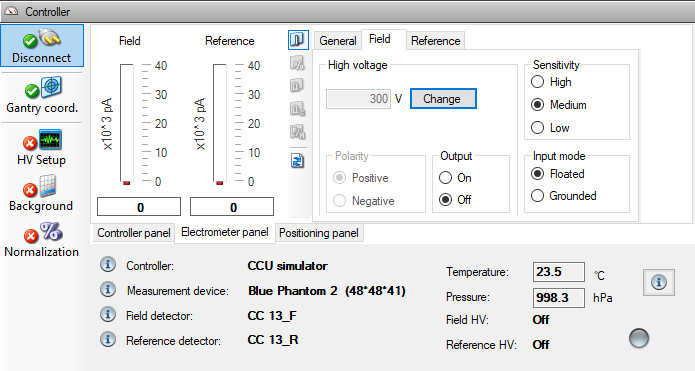695x371 pixels.
Task: Click info icon beside Reference detector
Action: coord(108,339)
